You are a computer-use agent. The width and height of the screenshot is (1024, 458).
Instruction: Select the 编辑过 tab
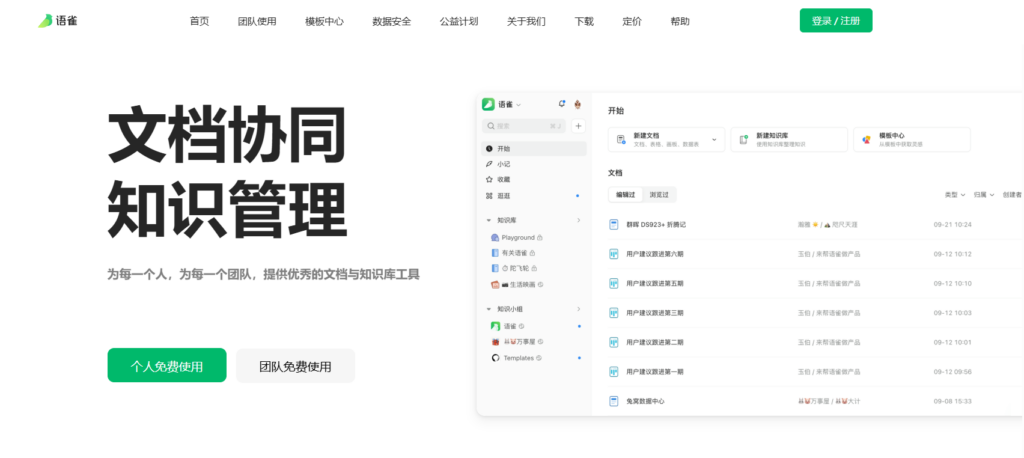(x=626, y=194)
